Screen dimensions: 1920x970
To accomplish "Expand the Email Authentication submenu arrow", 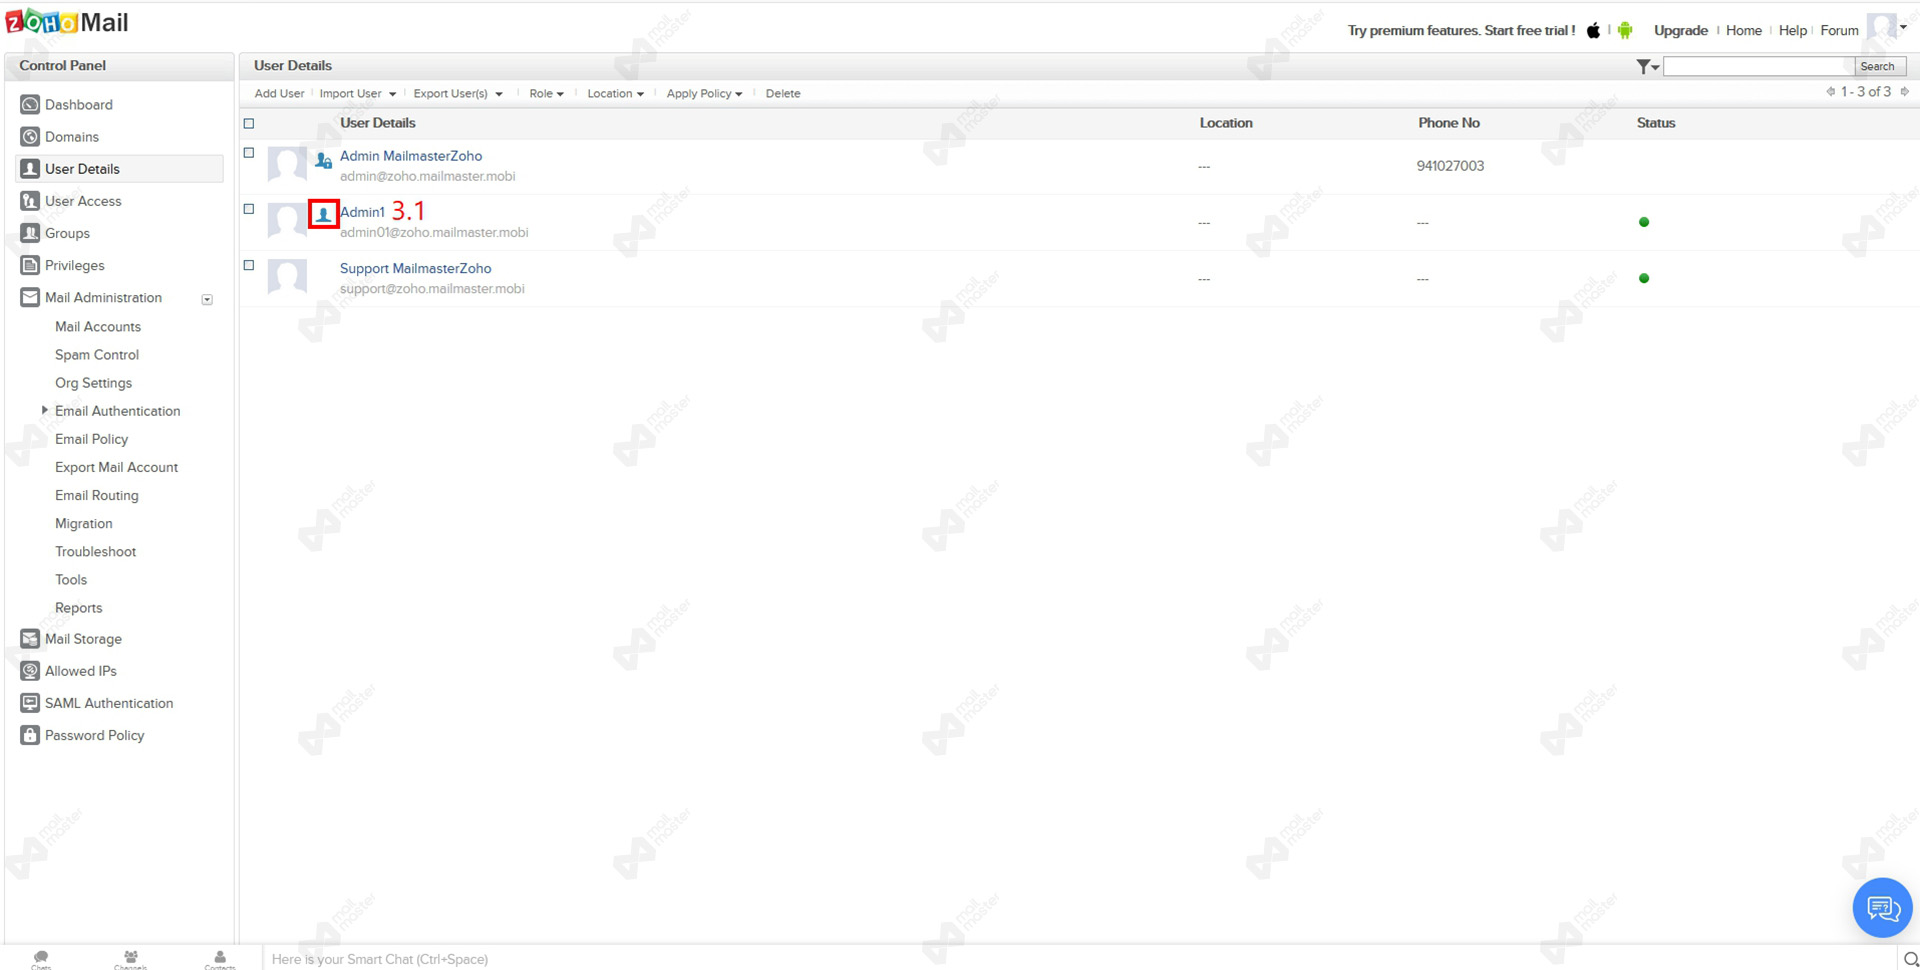I will [x=45, y=410].
